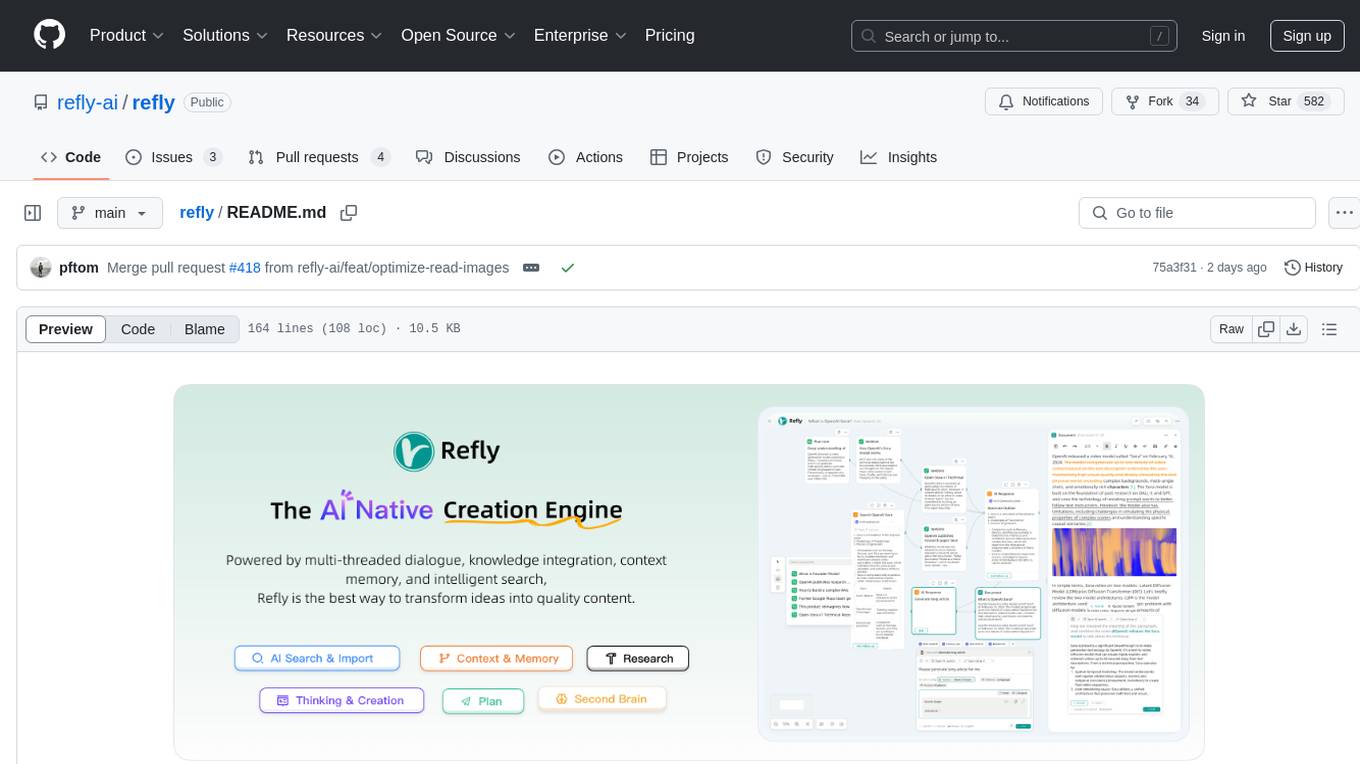This screenshot has width=1360, height=764.
Task: Download the raw file
Action: 1293,329
